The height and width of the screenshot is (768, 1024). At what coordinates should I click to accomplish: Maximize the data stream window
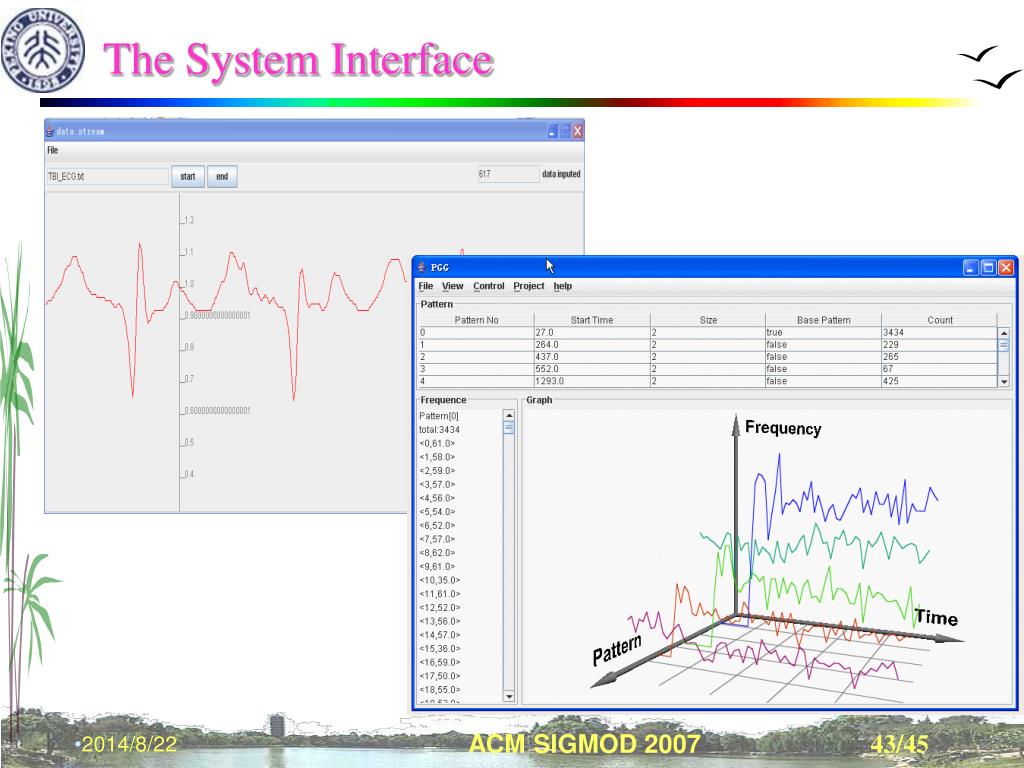[x=565, y=131]
